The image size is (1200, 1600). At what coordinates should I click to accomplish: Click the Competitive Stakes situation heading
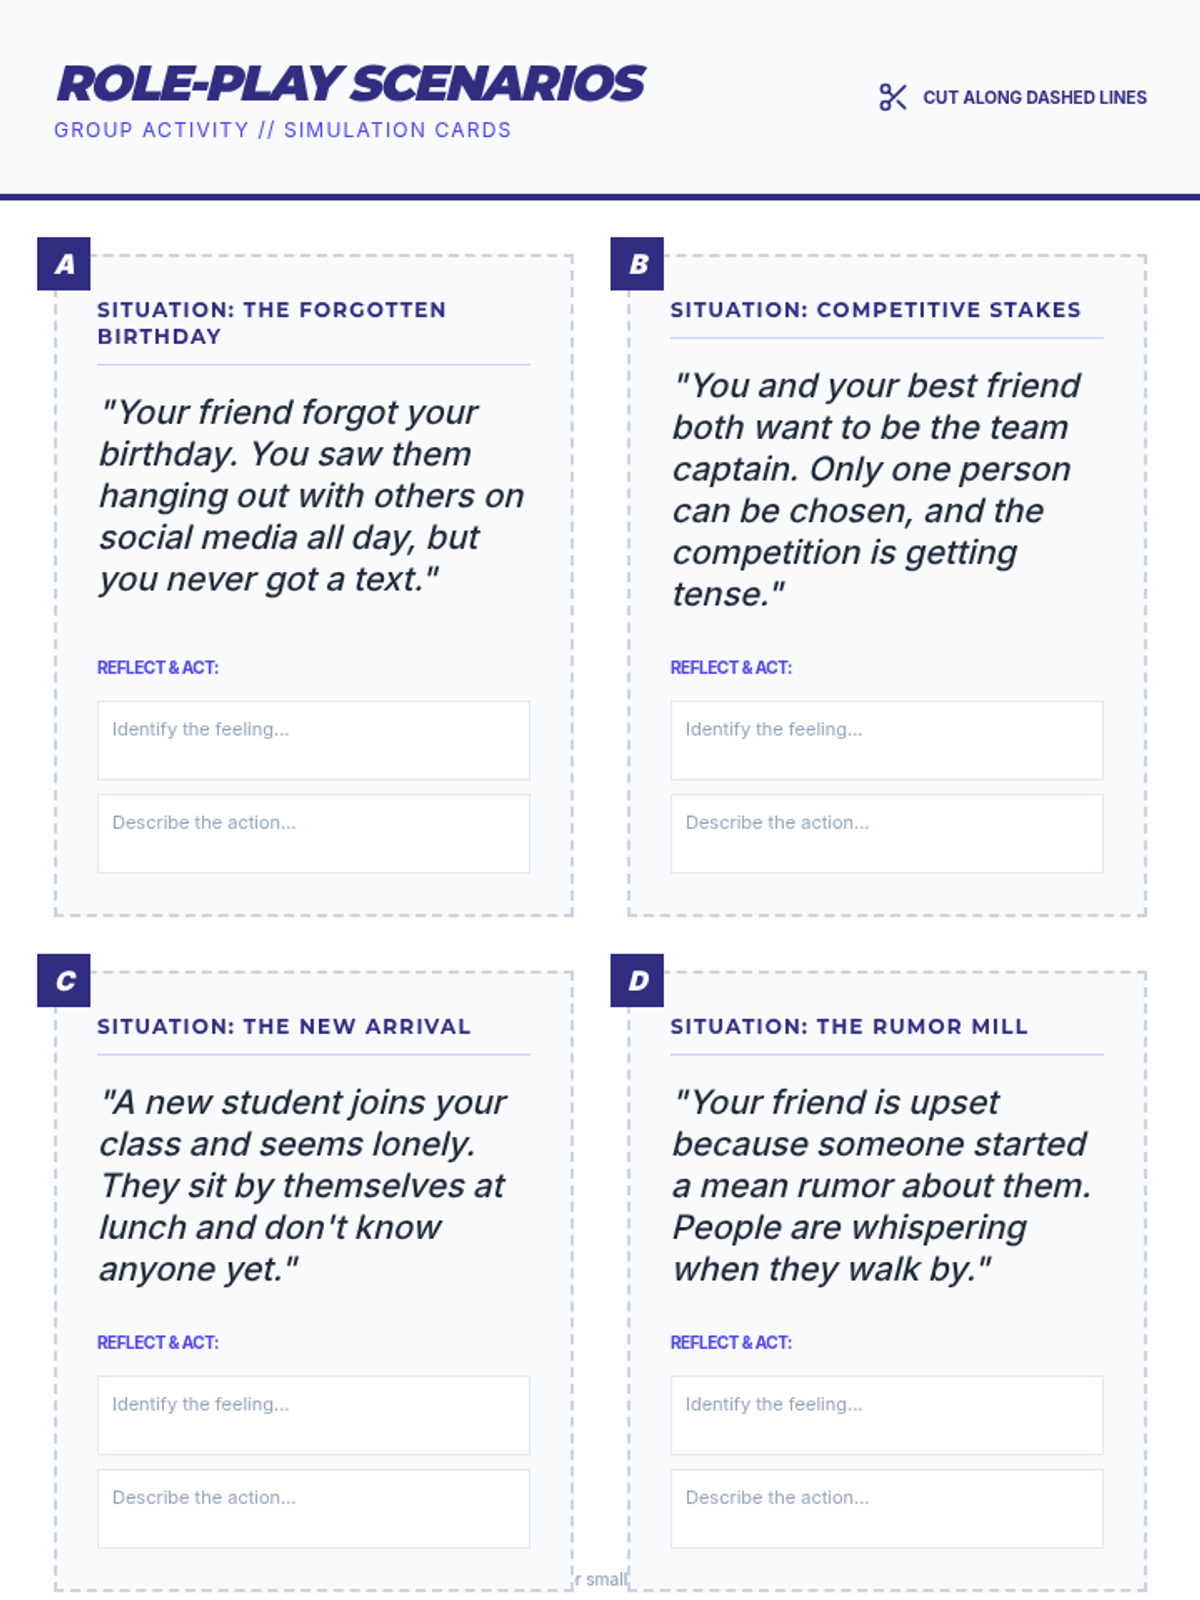(875, 310)
